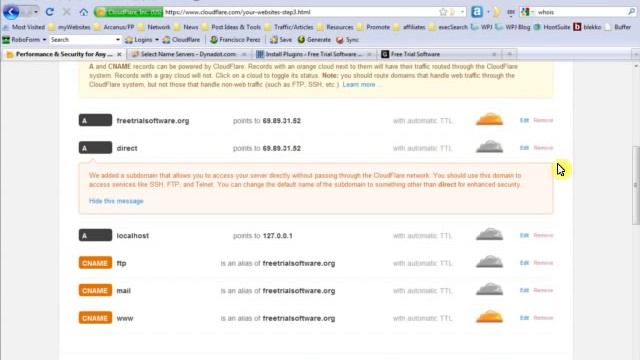The height and width of the screenshot is (360, 640).
Task: Click the bookmark star in address bar
Action: pos(443,12)
